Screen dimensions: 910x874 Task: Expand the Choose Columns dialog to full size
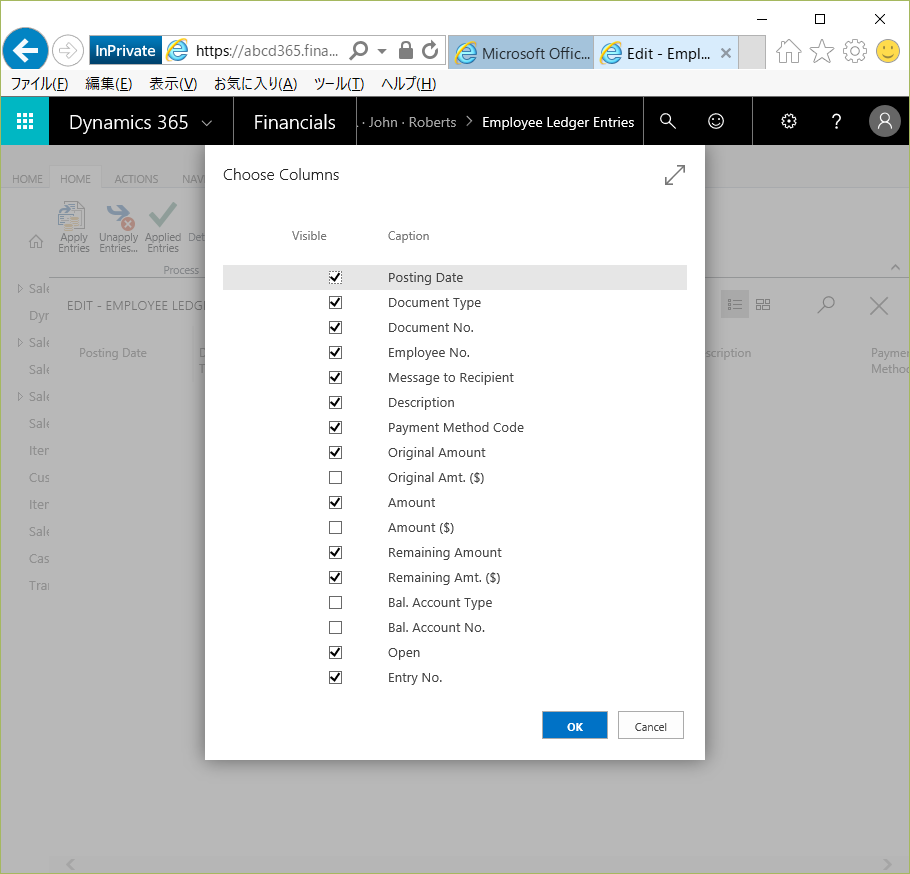point(675,175)
